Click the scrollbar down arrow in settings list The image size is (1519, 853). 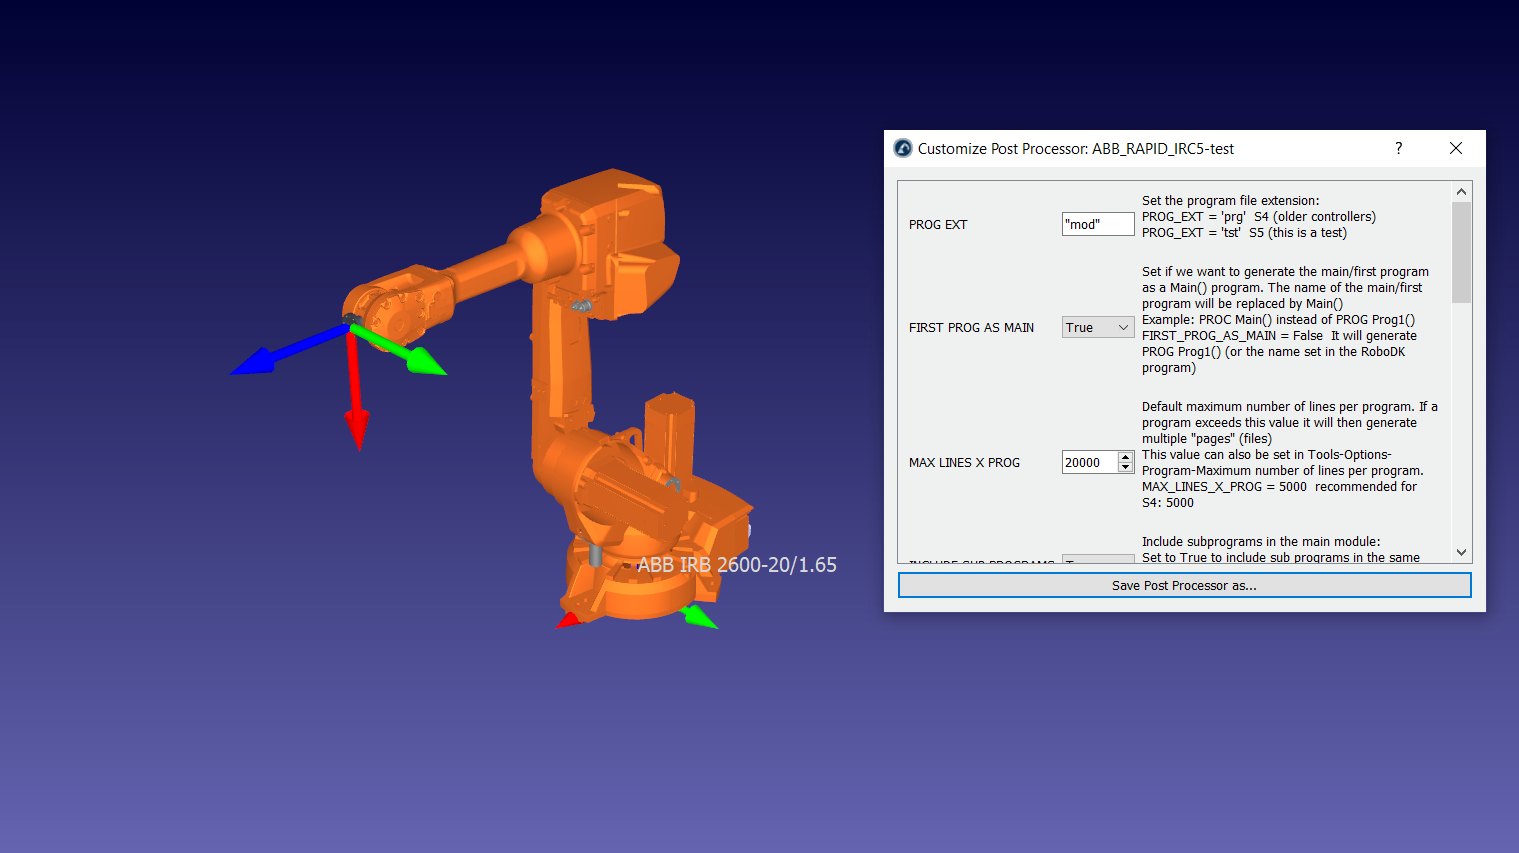point(1461,552)
